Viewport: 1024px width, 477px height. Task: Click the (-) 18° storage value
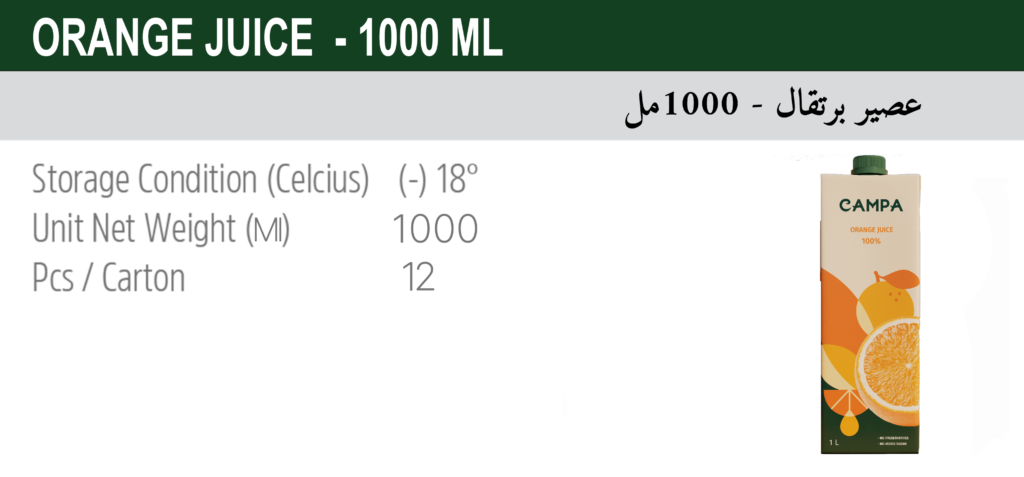click(438, 179)
